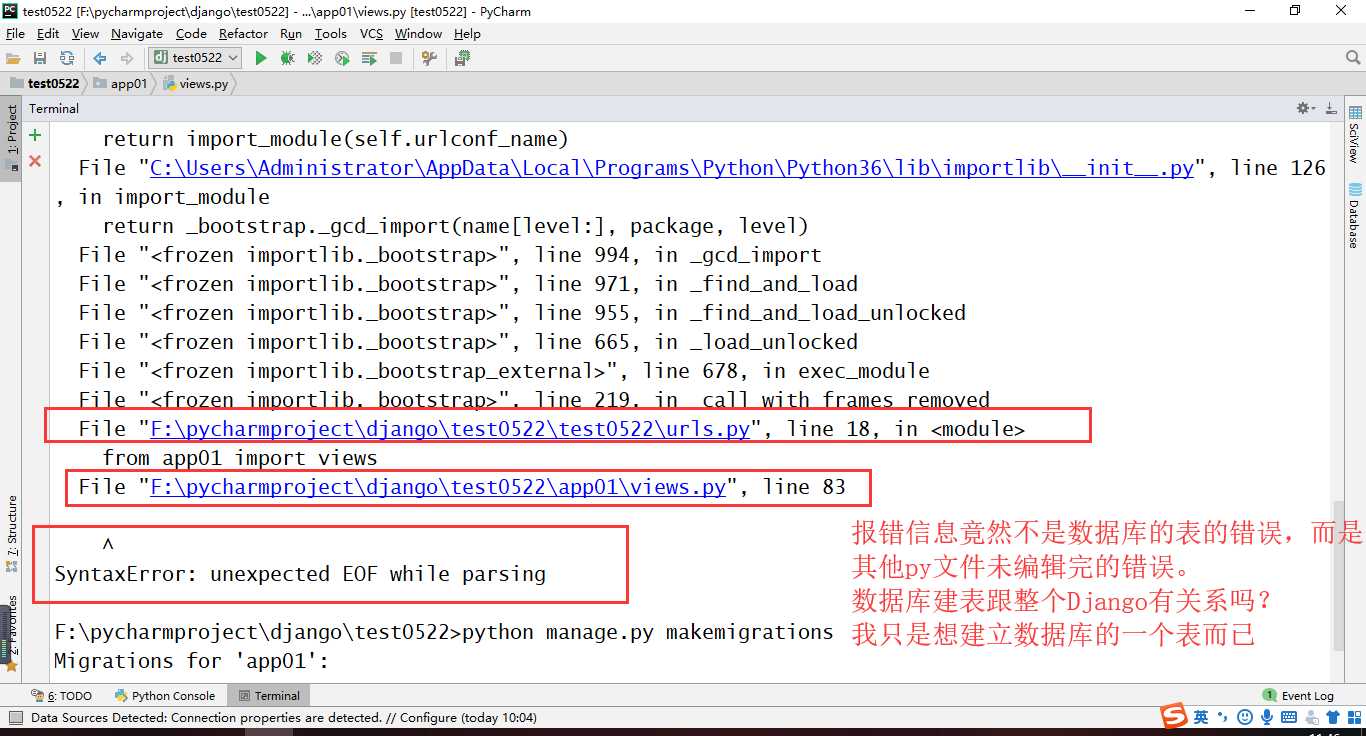Open the 7: Structure side tab
This screenshot has width=1366, height=736.
[x=11, y=533]
